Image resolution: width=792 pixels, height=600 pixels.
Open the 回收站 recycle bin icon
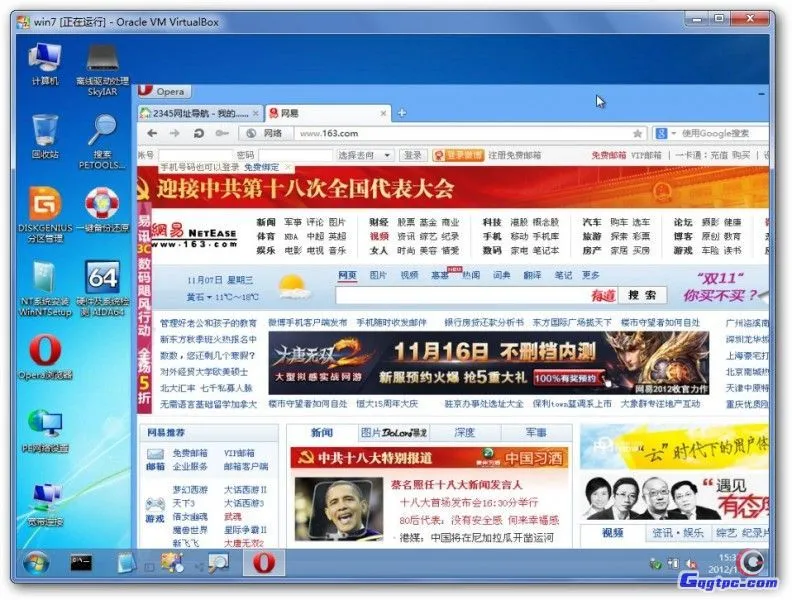(45, 137)
